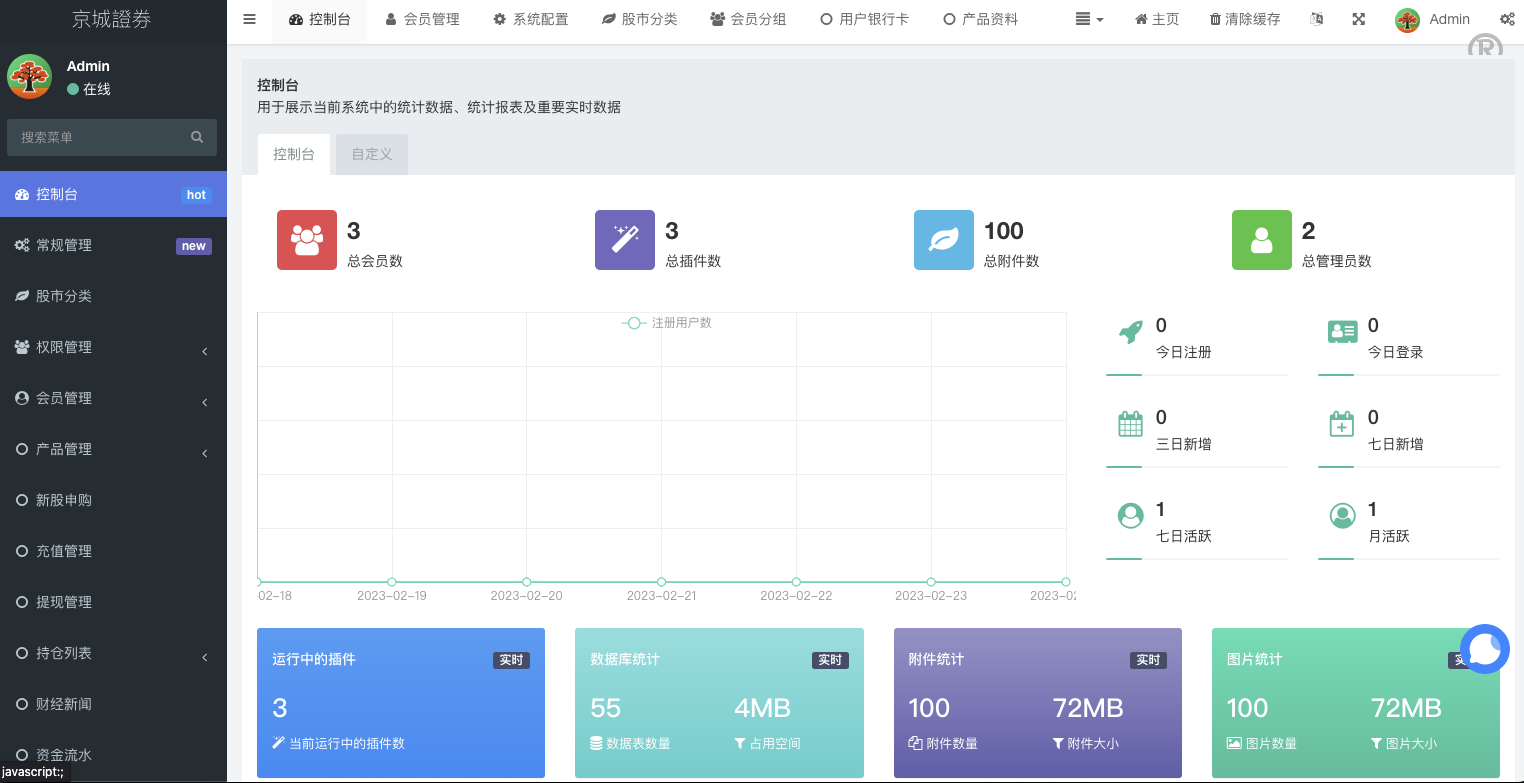Click the 清除缓存 button
This screenshot has height=783, width=1524.
click(x=1244, y=19)
